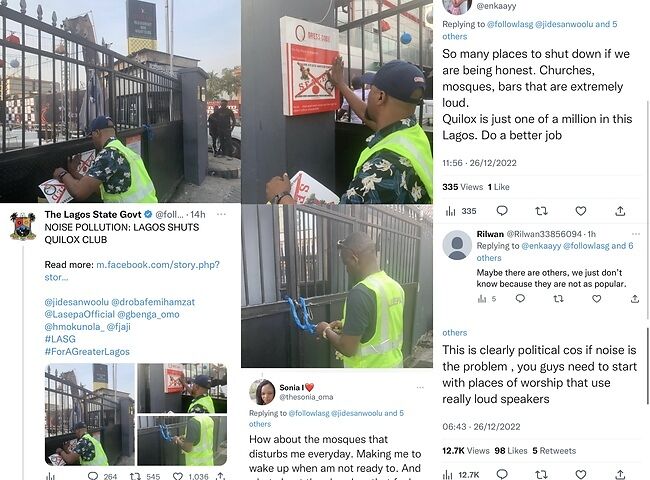Like Rilwan's reply with heart icon
Viewport: 650px width, 480px height.
[x=596, y=298]
